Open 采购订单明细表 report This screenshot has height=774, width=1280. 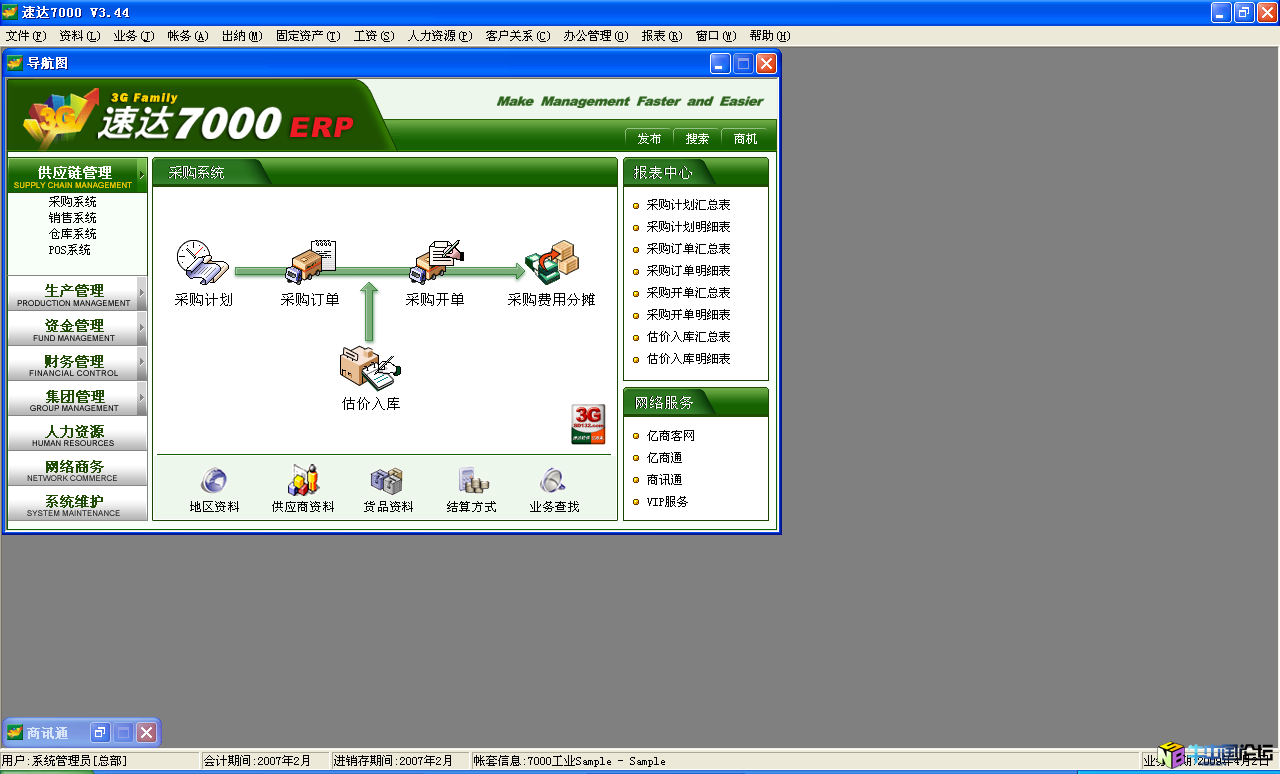pos(688,271)
